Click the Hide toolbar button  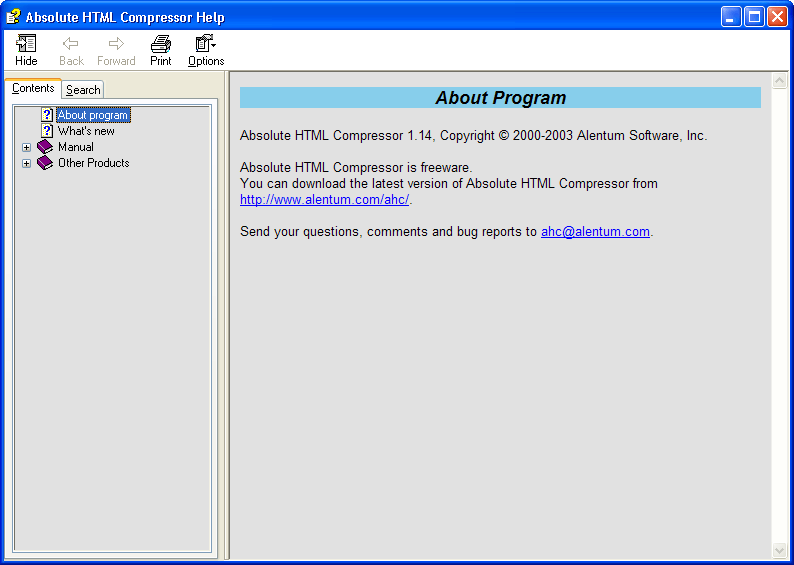point(26,50)
